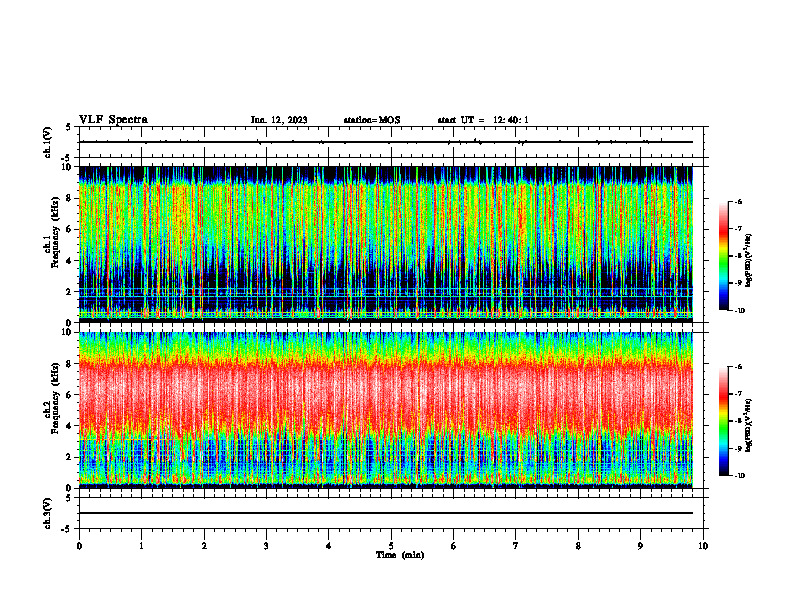Click time axis tick label "5"
This screenshot has width=792, height=612.
click(391, 546)
